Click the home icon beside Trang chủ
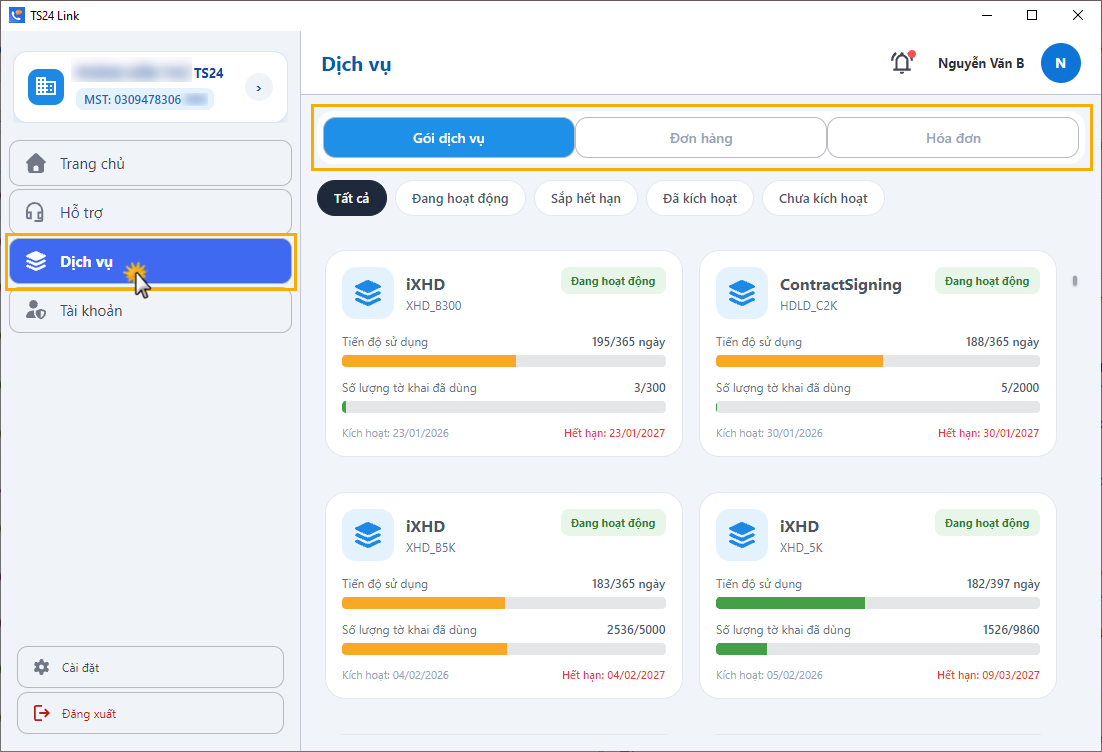Screen dimensions: 1102x752 click(x=36, y=163)
